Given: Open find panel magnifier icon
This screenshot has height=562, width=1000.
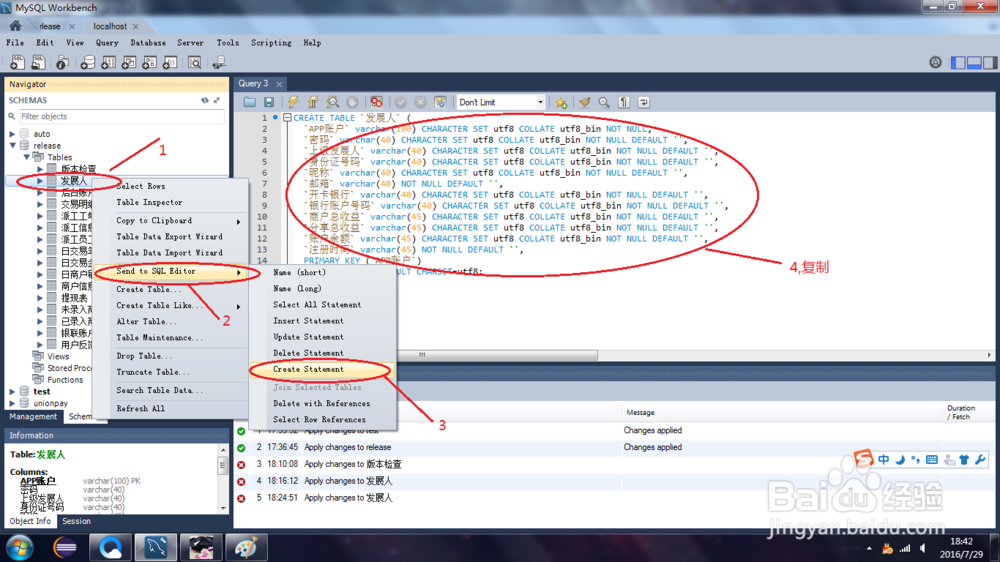Looking at the screenshot, I should point(604,102).
